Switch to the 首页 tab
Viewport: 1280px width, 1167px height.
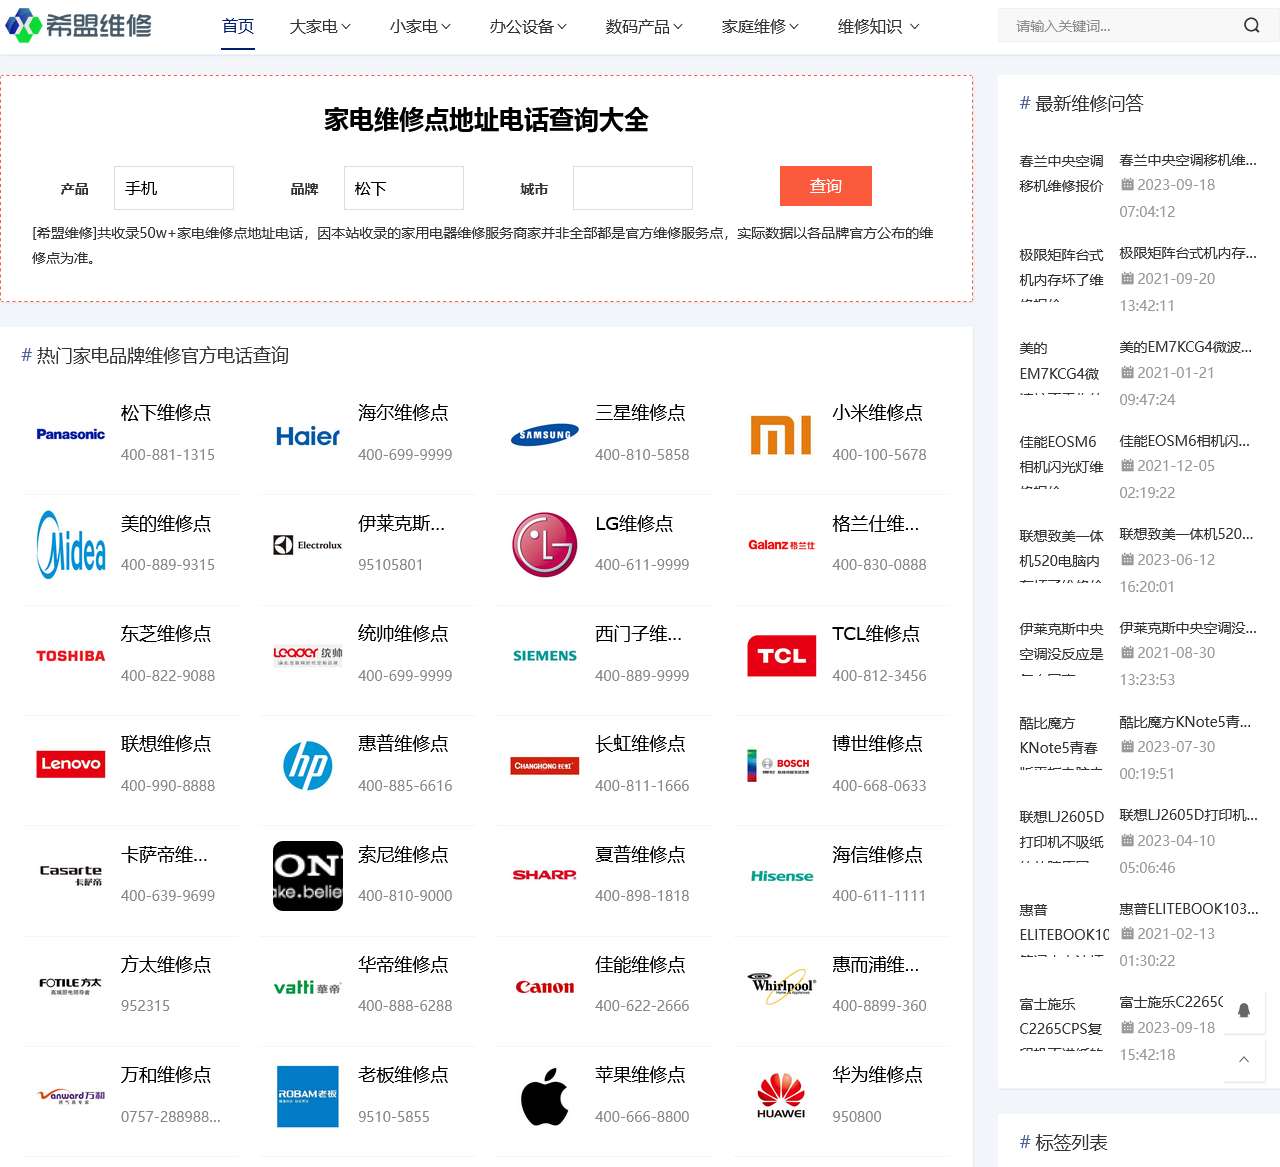pos(238,27)
